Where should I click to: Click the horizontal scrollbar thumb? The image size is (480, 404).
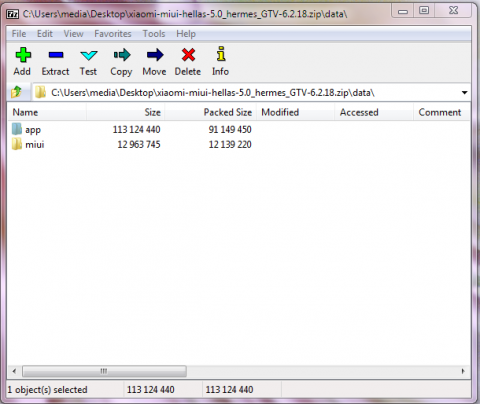pyautogui.click(x=104, y=371)
